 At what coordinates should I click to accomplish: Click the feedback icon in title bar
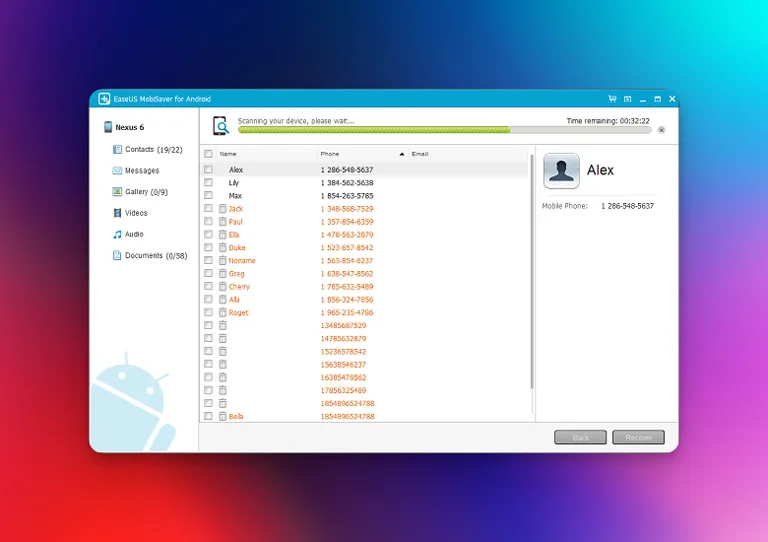point(627,99)
